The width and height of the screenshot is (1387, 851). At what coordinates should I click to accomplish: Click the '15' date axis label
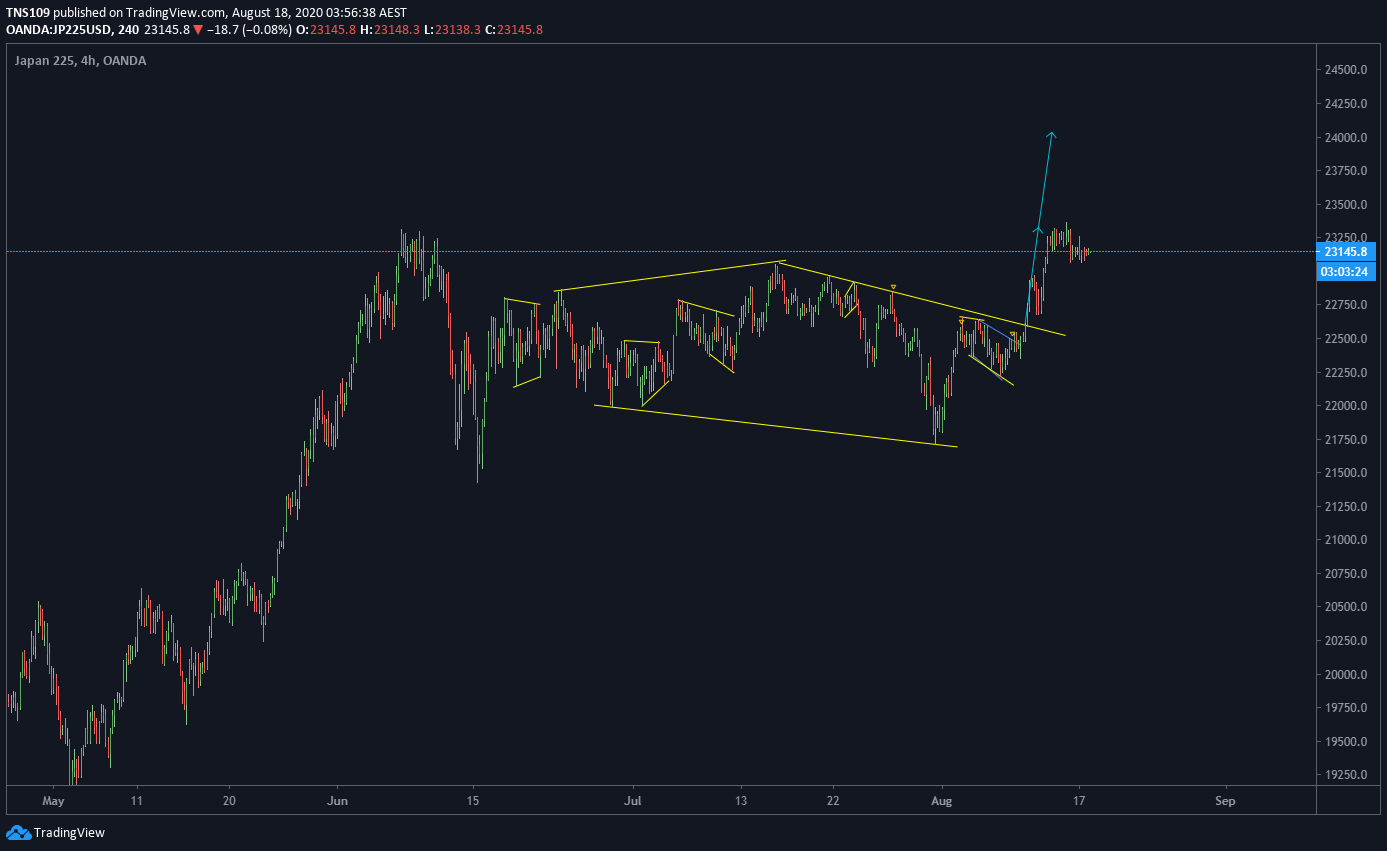coord(473,801)
